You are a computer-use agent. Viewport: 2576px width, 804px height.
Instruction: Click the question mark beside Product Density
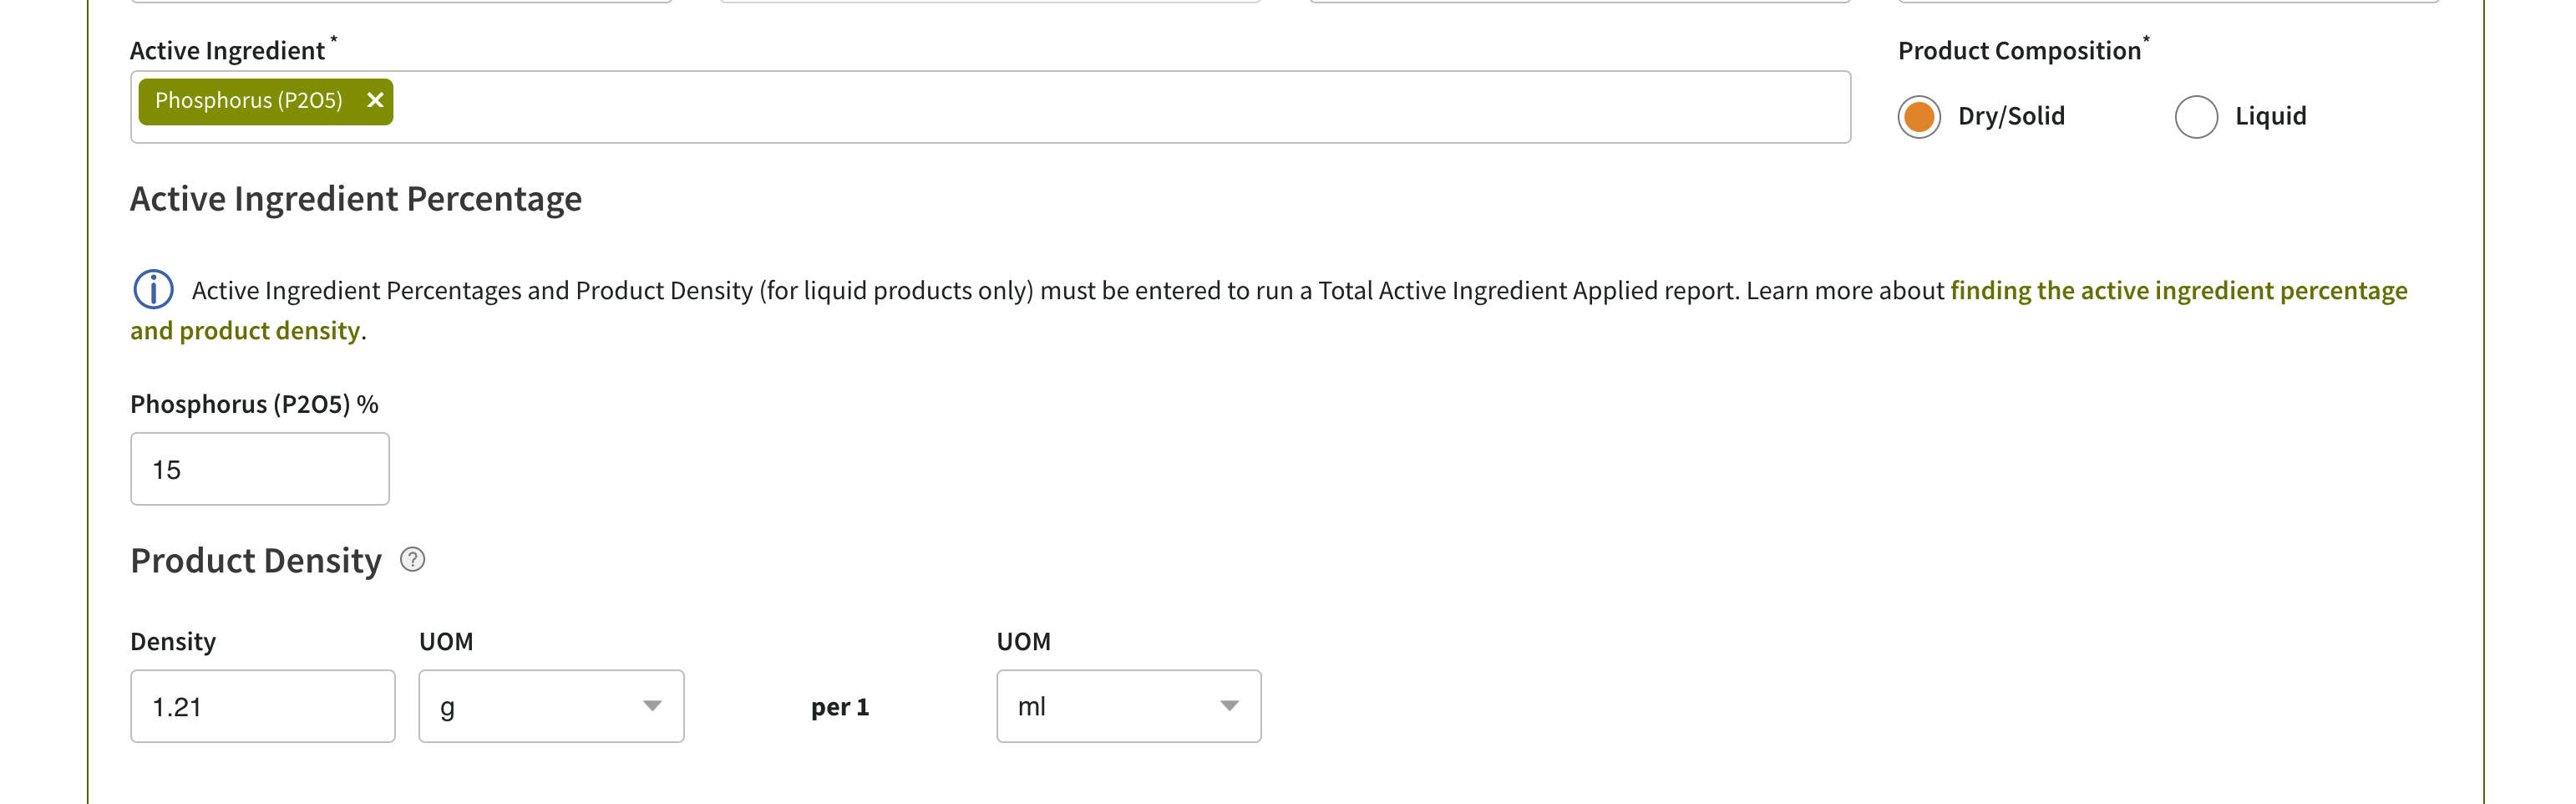click(411, 560)
